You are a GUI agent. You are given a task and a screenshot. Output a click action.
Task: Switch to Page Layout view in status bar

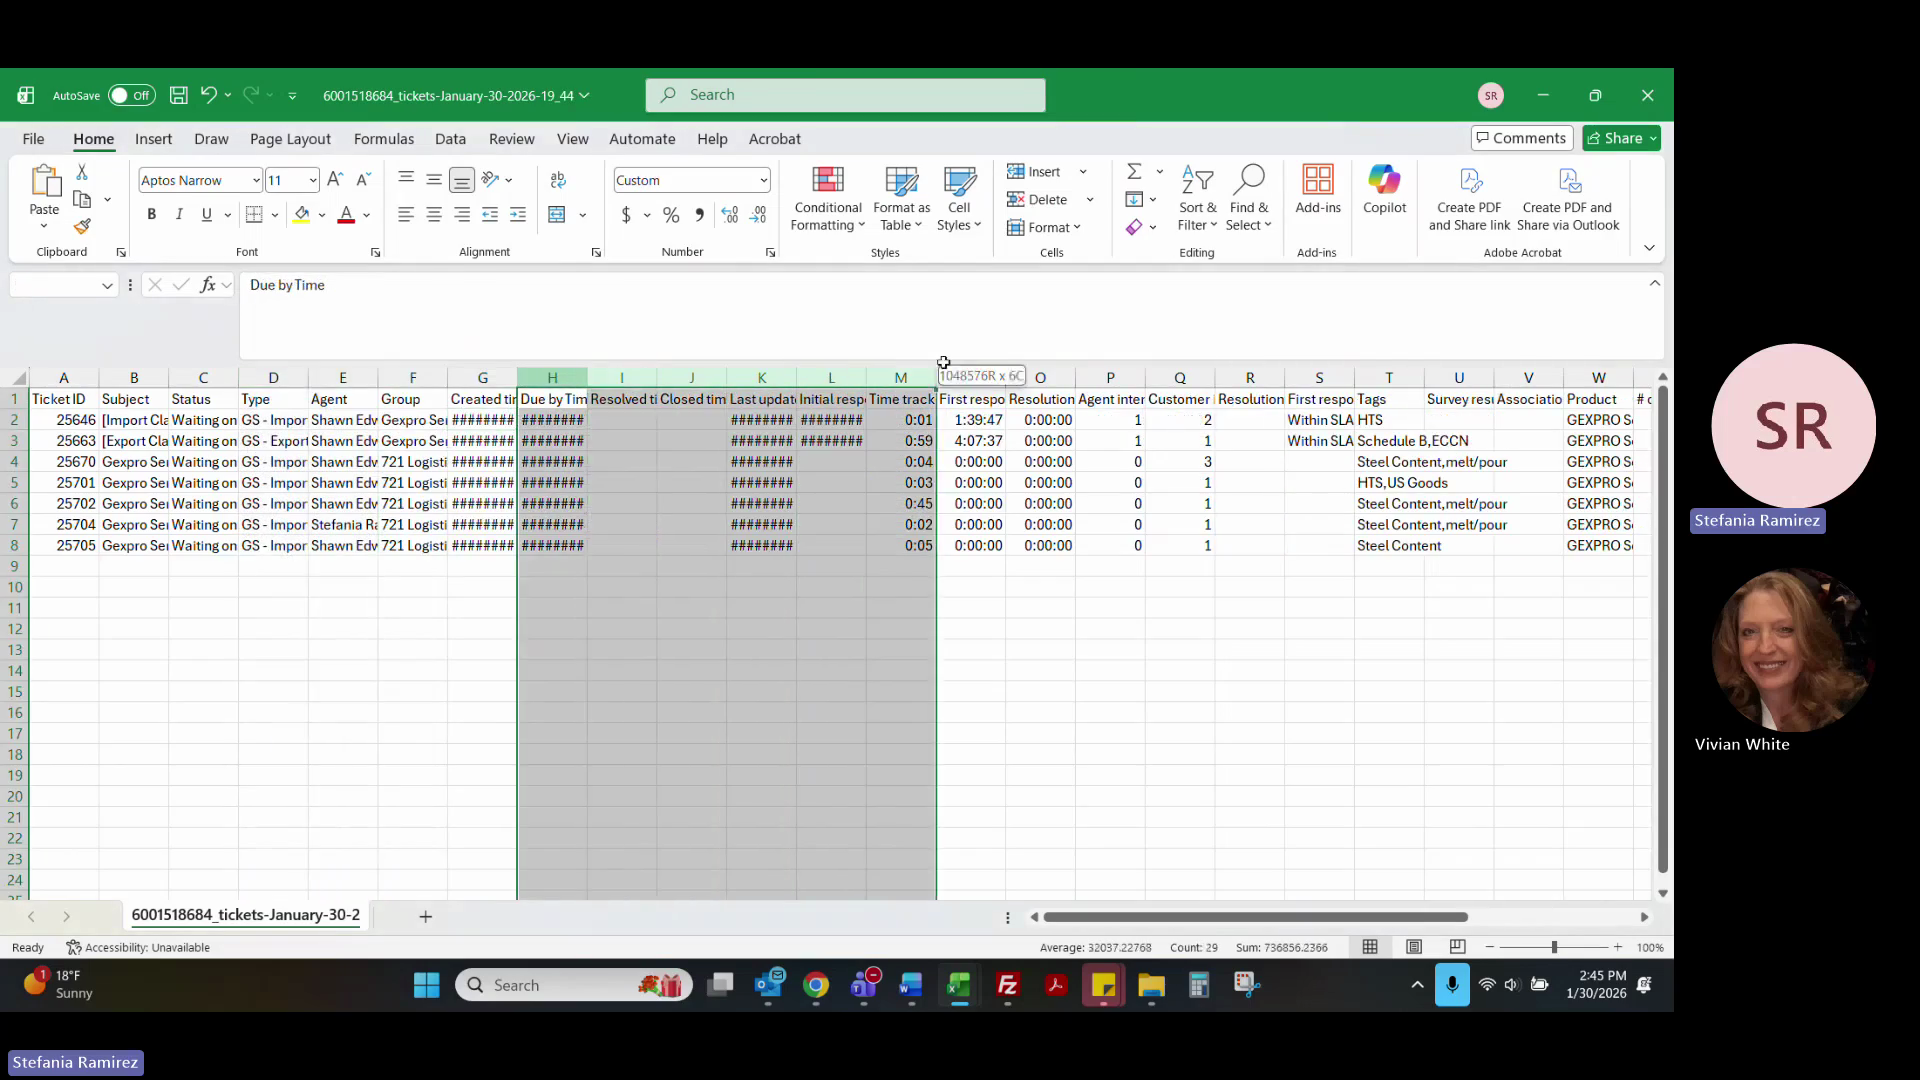[x=1414, y=947]
